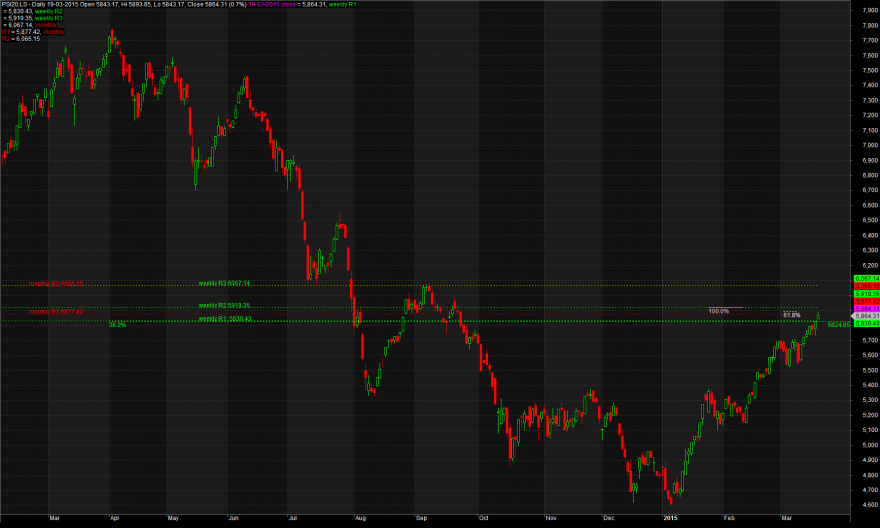Click the red 5,877.42 price tag
The height and width of the screenshot is (528, 880).
[x=867, y=301]
